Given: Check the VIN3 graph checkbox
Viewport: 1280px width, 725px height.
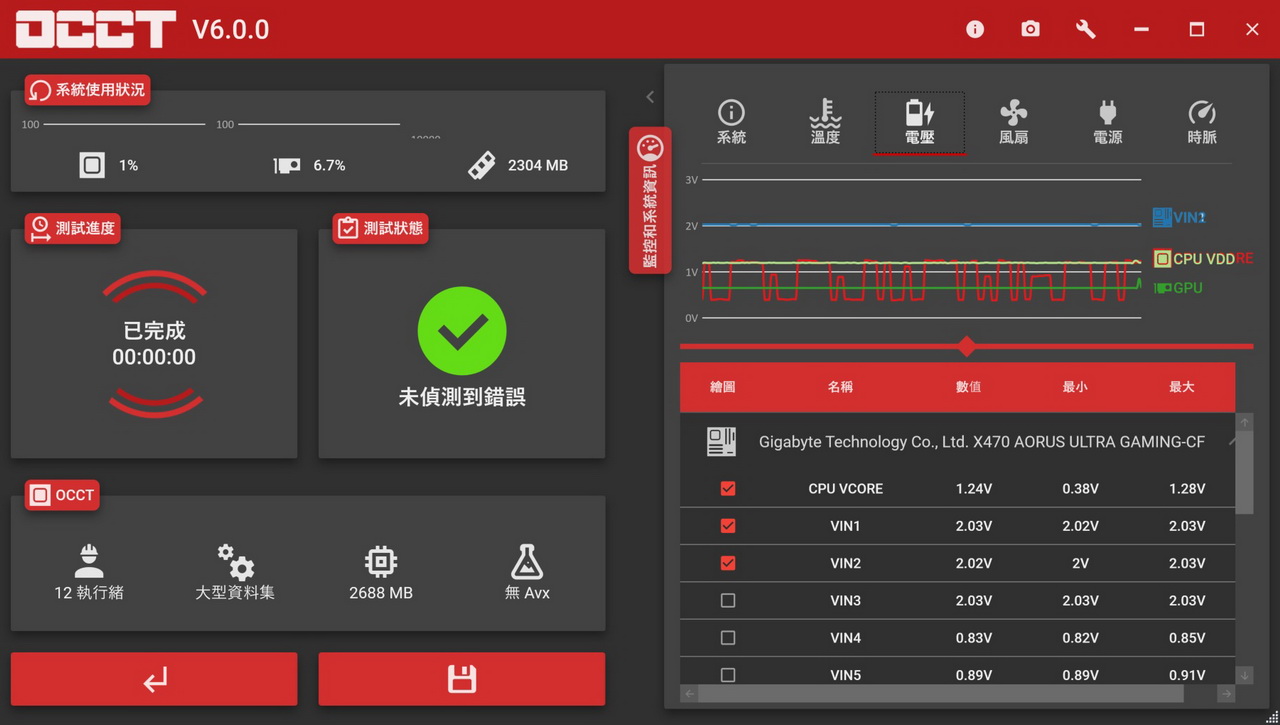Looking at the screenshot, I should click(728, 601).
